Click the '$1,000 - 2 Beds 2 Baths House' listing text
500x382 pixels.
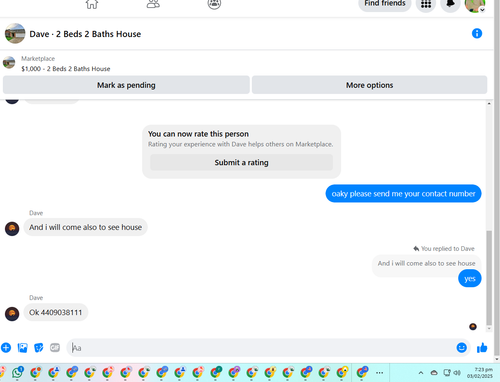pyautogui.click(x=66, y=69)
